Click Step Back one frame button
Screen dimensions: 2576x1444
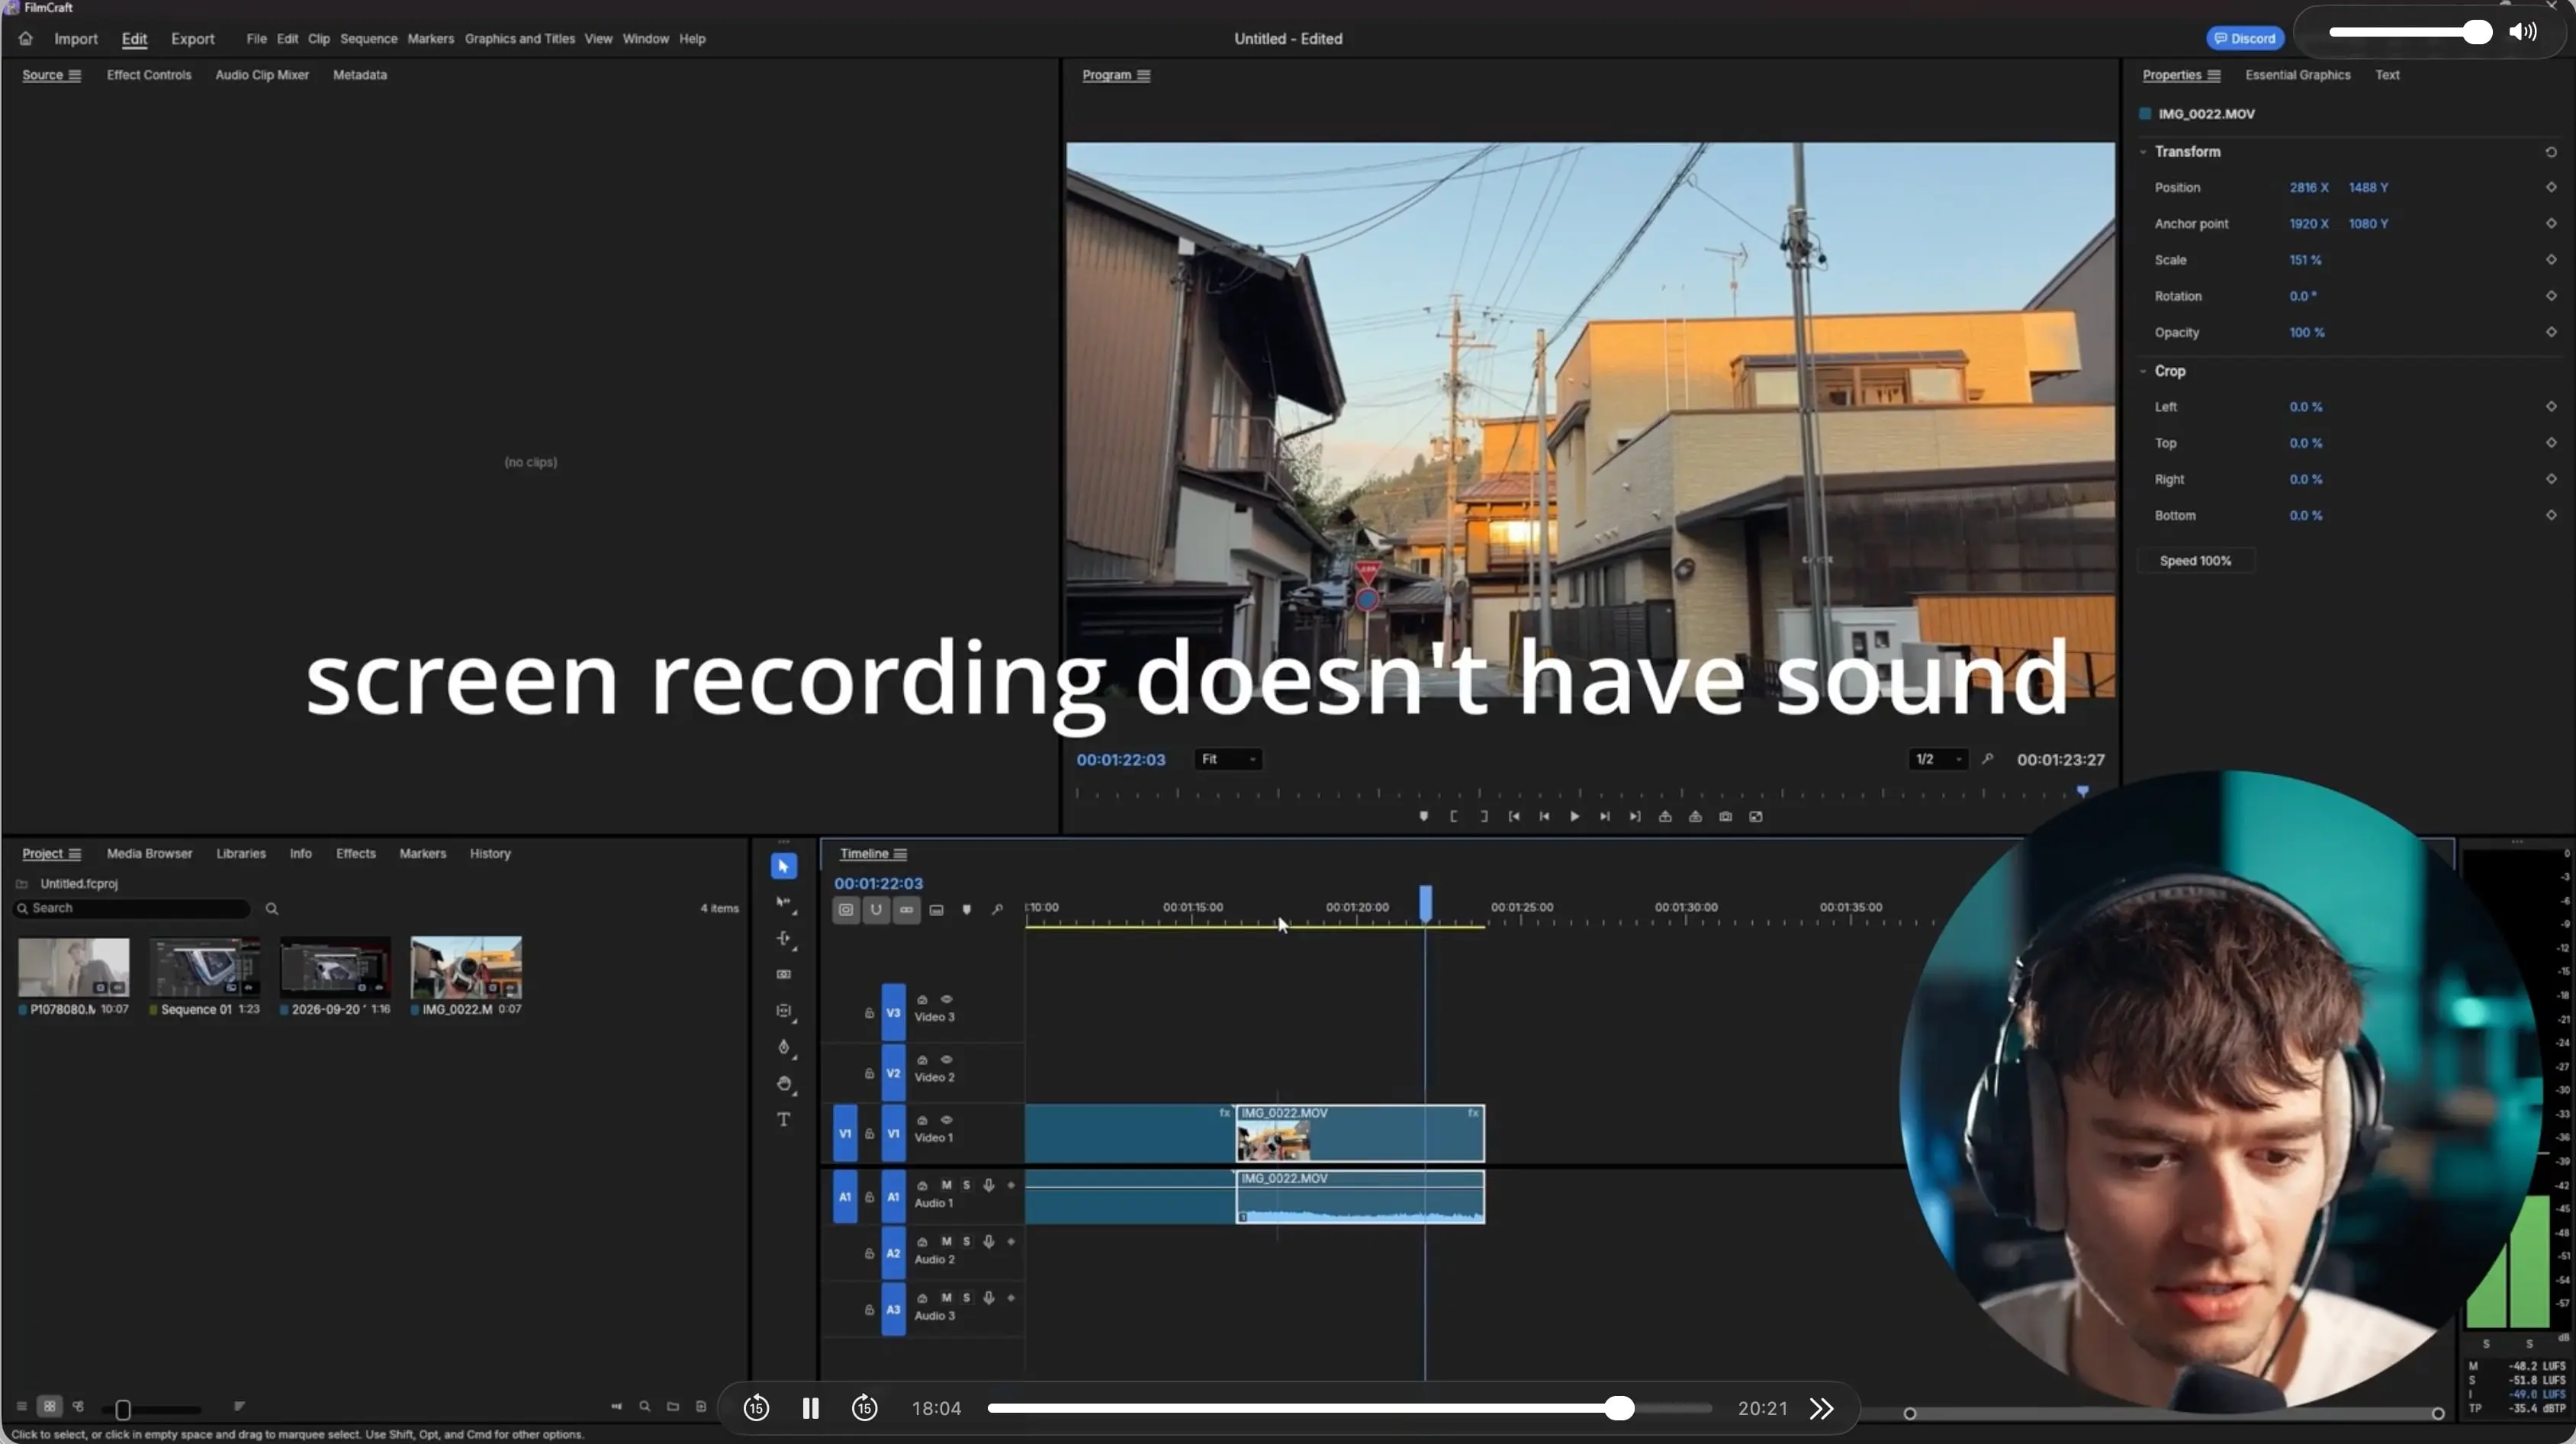pyautogui.click(x=1544, y=816)
